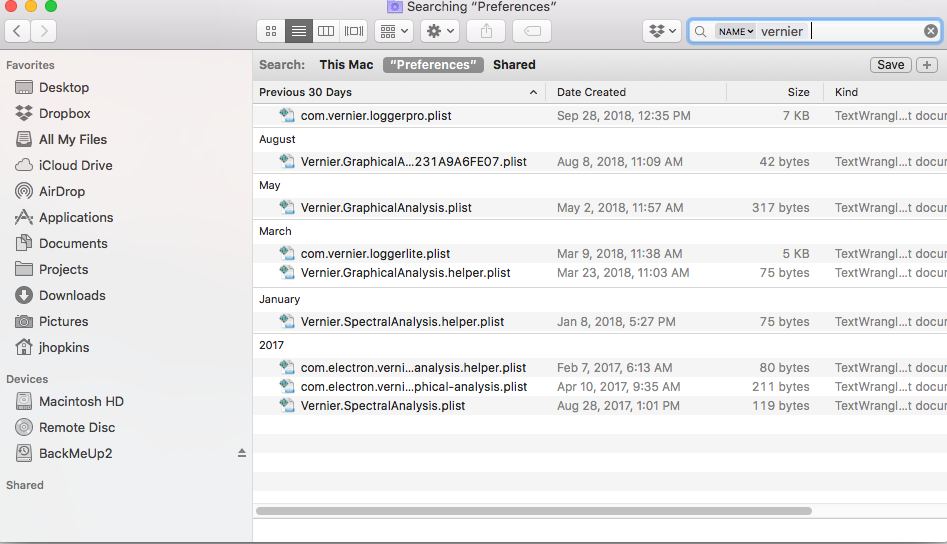Set search scope to "Preferences"
Image resolution: width=947 pixels, height=544 pixels.
[x=433, y=65]
